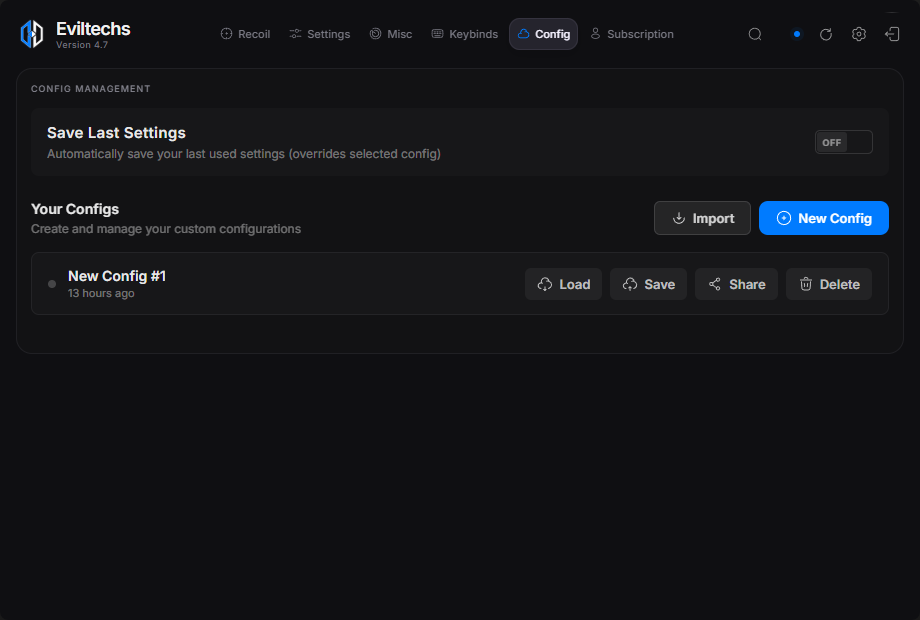Click the '13 hours ago' timestamp

pos(101,293)
